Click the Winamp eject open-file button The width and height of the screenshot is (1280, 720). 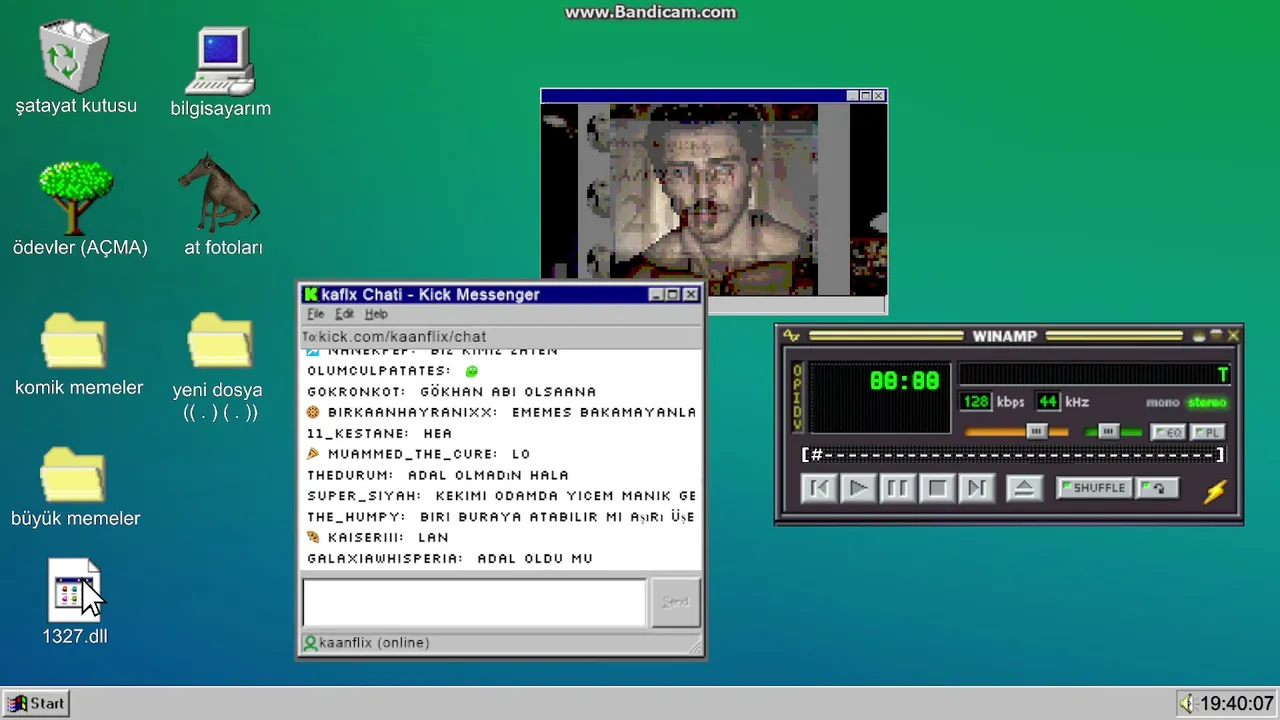(x=1023, y=488)
